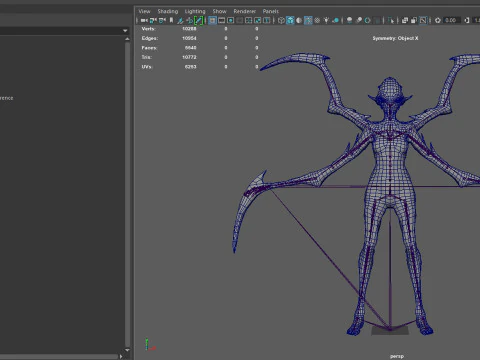Click the X-Ray icon
480x360 pixels.
[405, 21]
